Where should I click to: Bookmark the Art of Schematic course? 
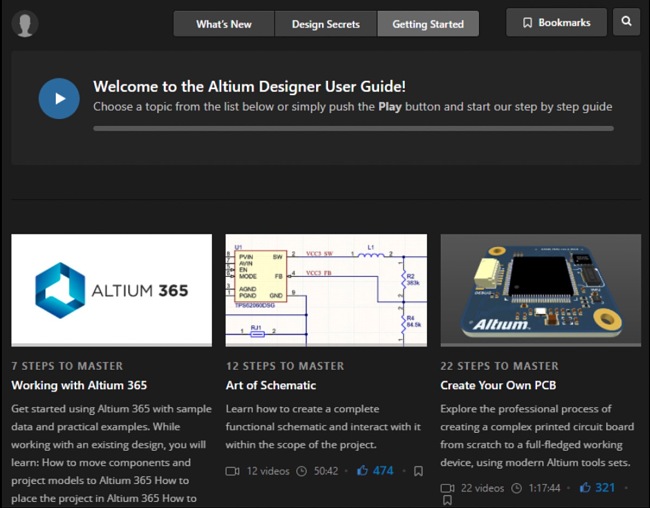pyautogui.click(x=418, y=471)
